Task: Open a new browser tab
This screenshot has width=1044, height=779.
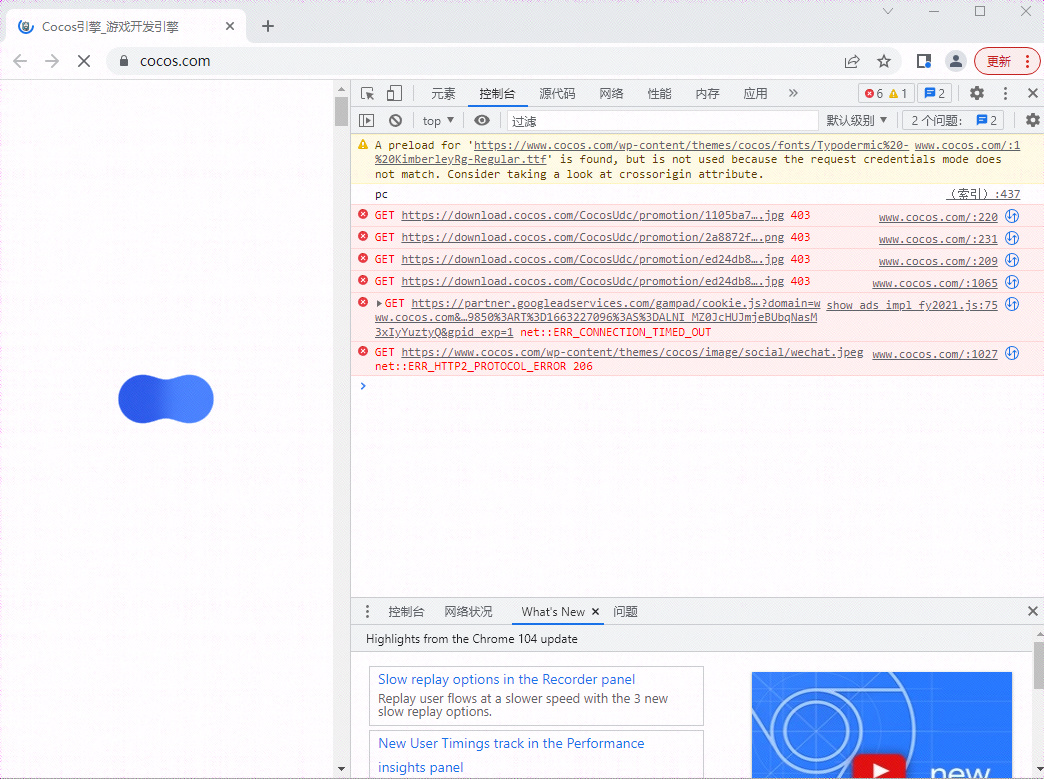Action: click(x=268, y=26)
